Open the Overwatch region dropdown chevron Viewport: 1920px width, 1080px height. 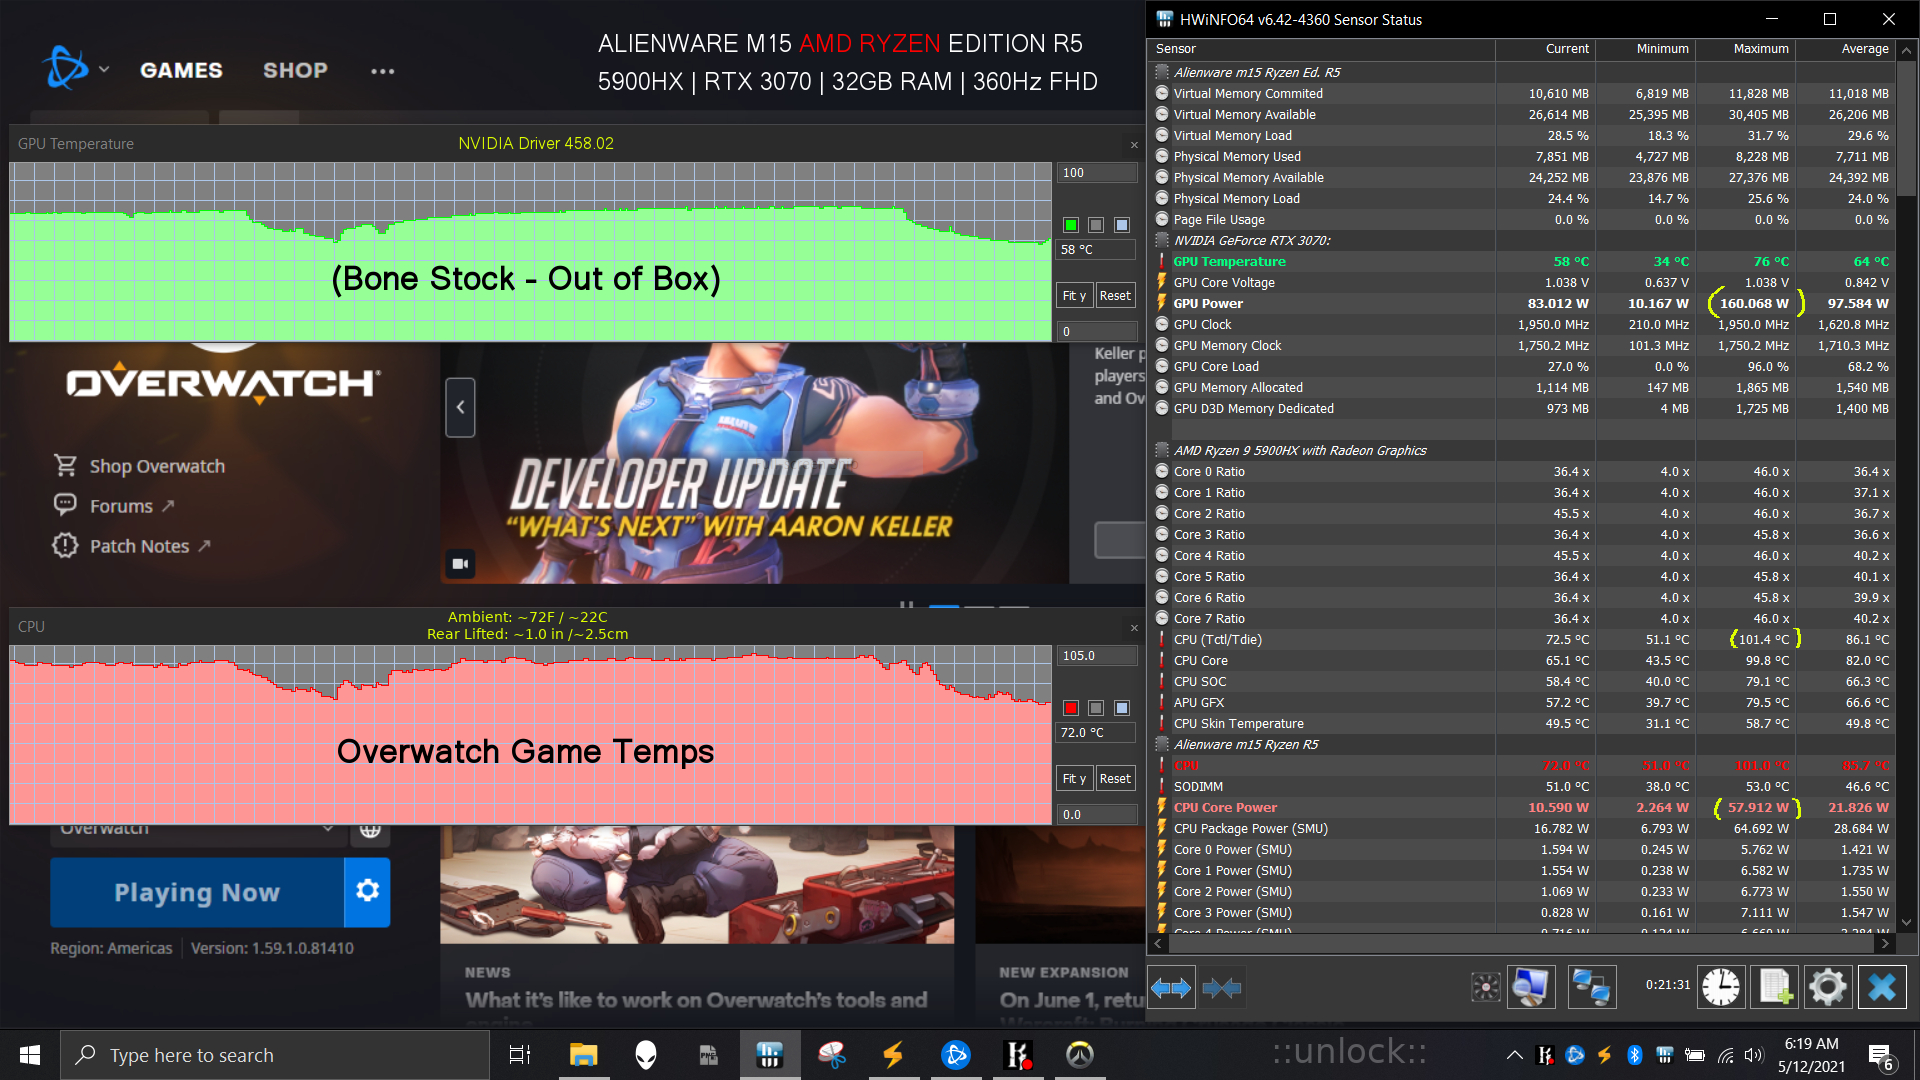(328, 829)
